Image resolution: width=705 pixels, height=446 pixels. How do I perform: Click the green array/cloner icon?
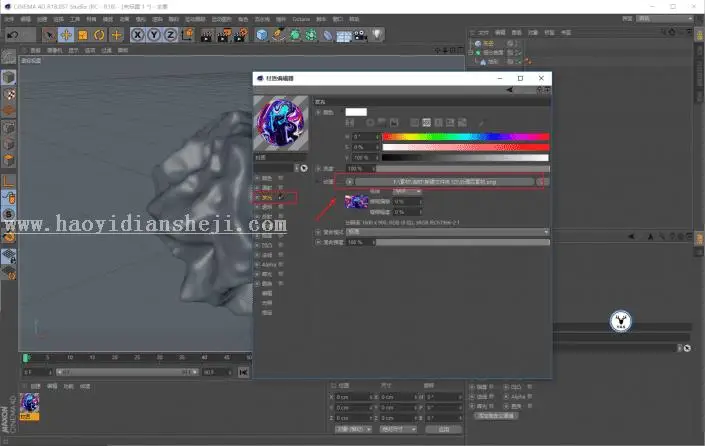[311, 35]
